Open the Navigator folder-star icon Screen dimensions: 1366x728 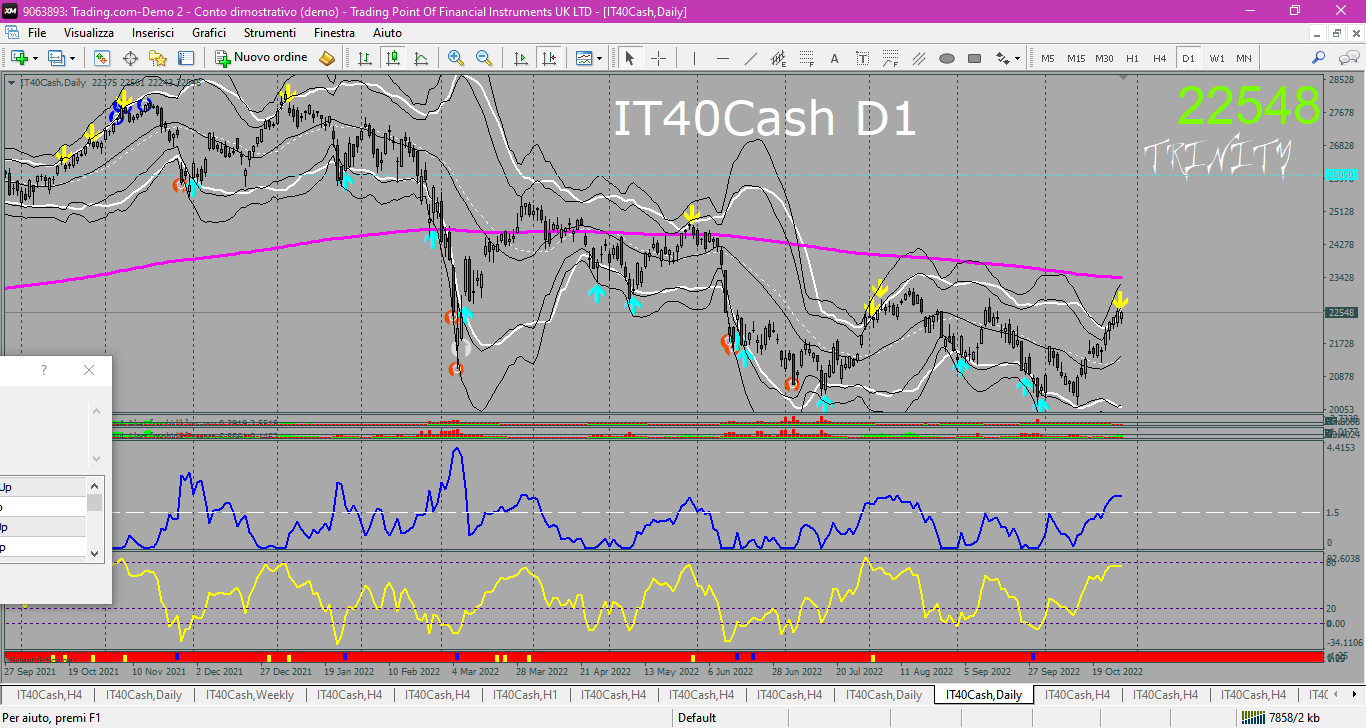(158, 58)
